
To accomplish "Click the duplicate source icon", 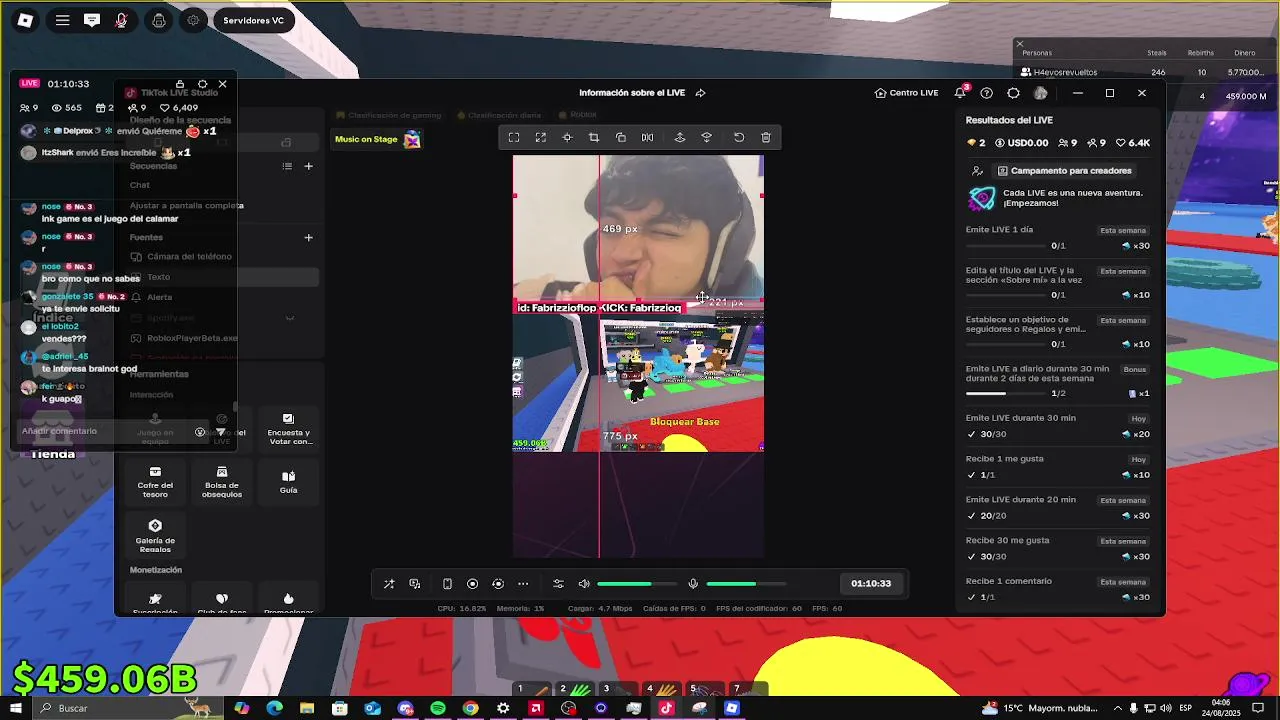I will tap(620, 138).
